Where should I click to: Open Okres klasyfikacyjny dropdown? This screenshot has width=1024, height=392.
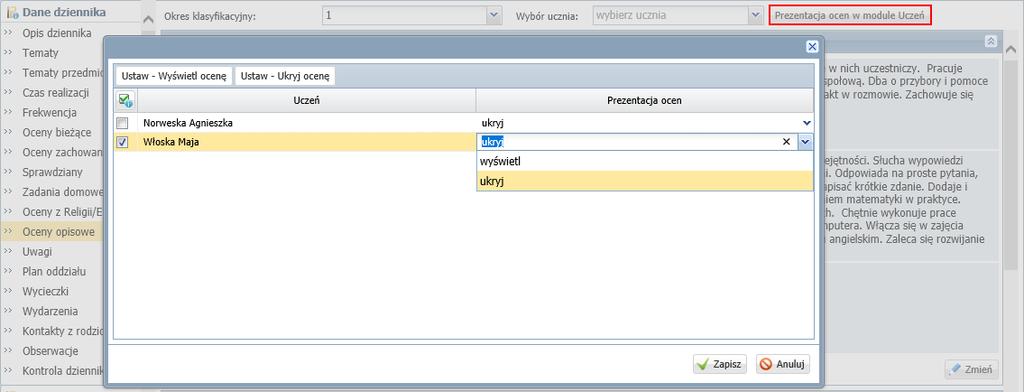(x=494, y=15)
